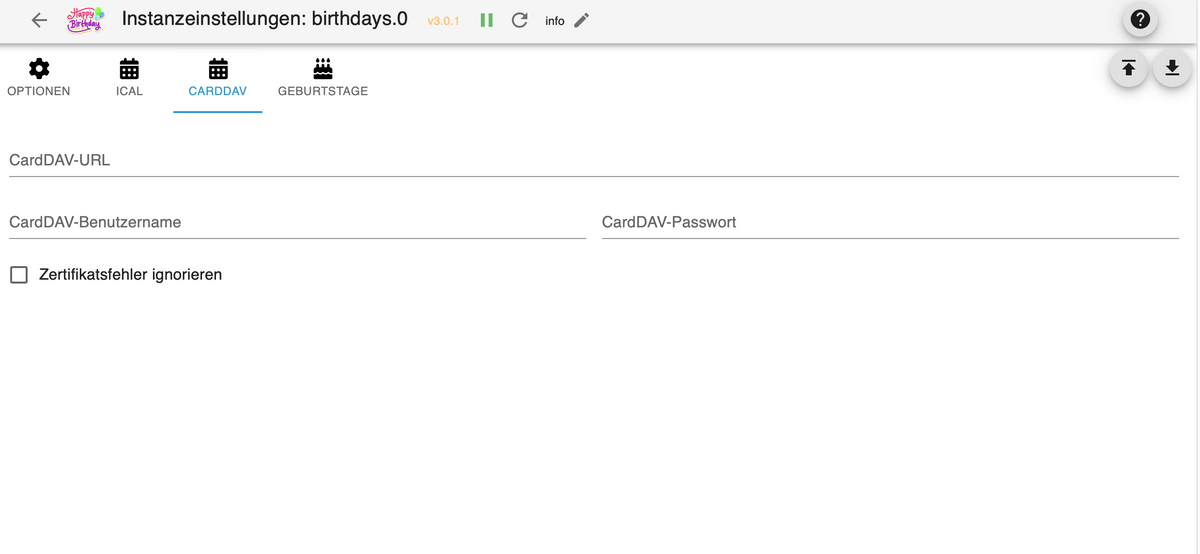Click the v3.0.1 version label
The width and height of the screenshot is (1200, 554).
[443, 21]
